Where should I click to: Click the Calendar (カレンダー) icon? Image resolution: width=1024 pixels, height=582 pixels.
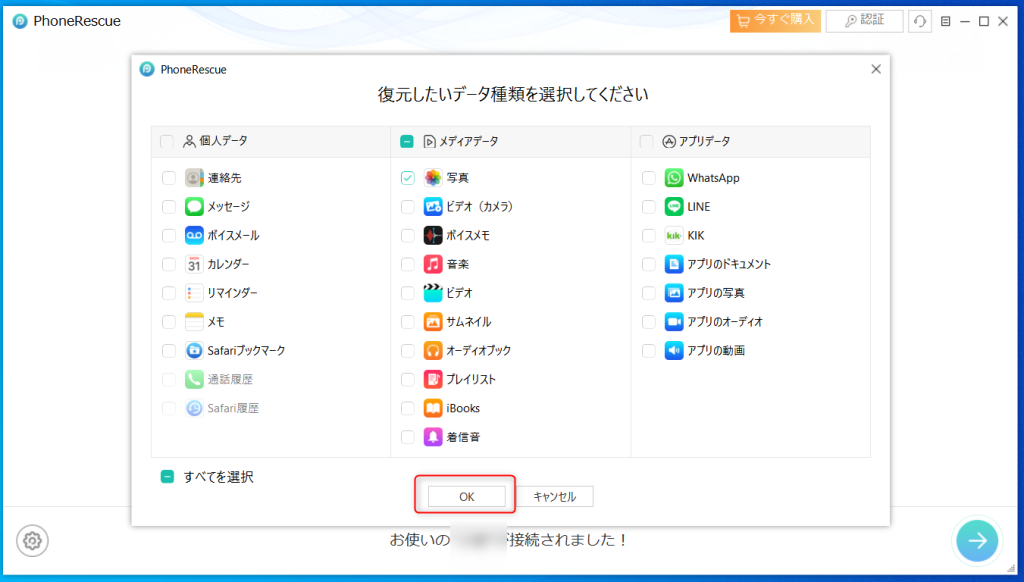coord(194,264)
